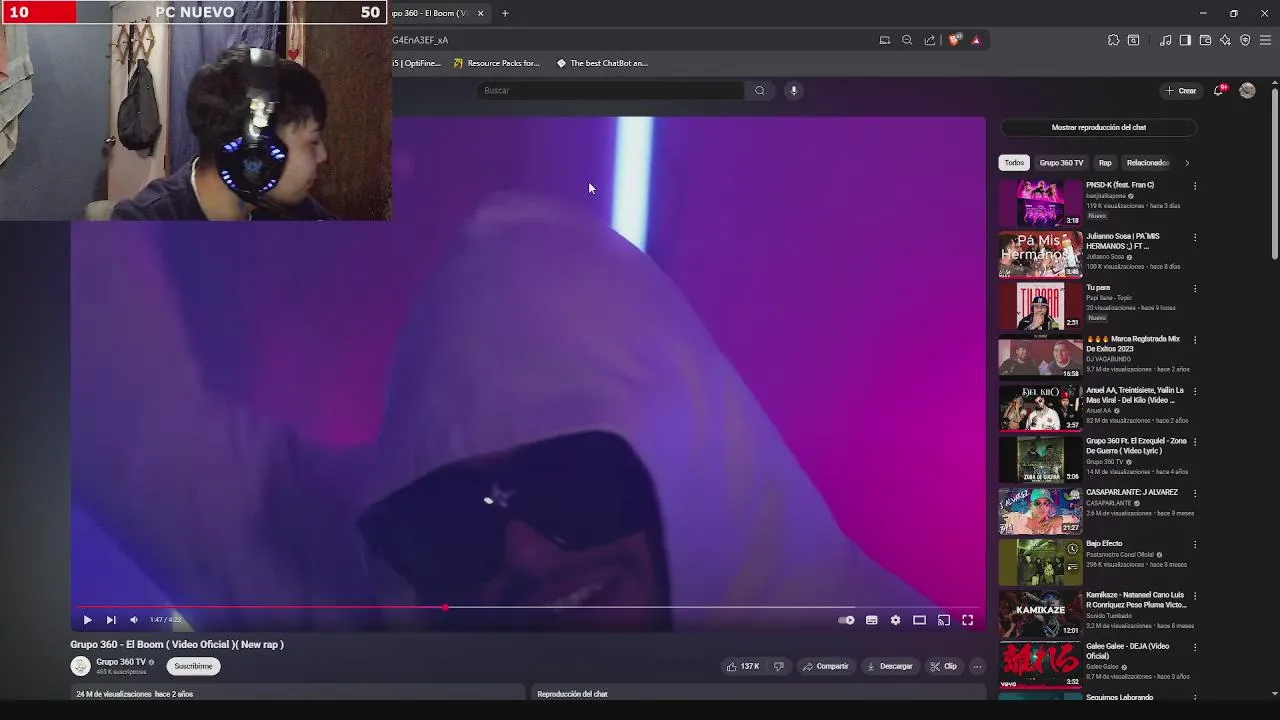The image size is (1280, 720).
Task: Switch to theater mode view
Action: tap(919, 620)
